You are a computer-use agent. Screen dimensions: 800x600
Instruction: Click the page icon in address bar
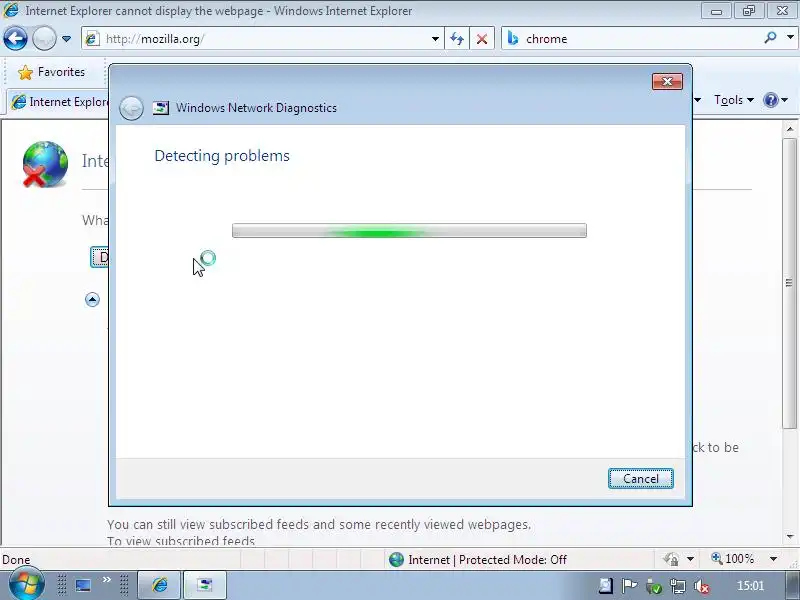[92, 39]
